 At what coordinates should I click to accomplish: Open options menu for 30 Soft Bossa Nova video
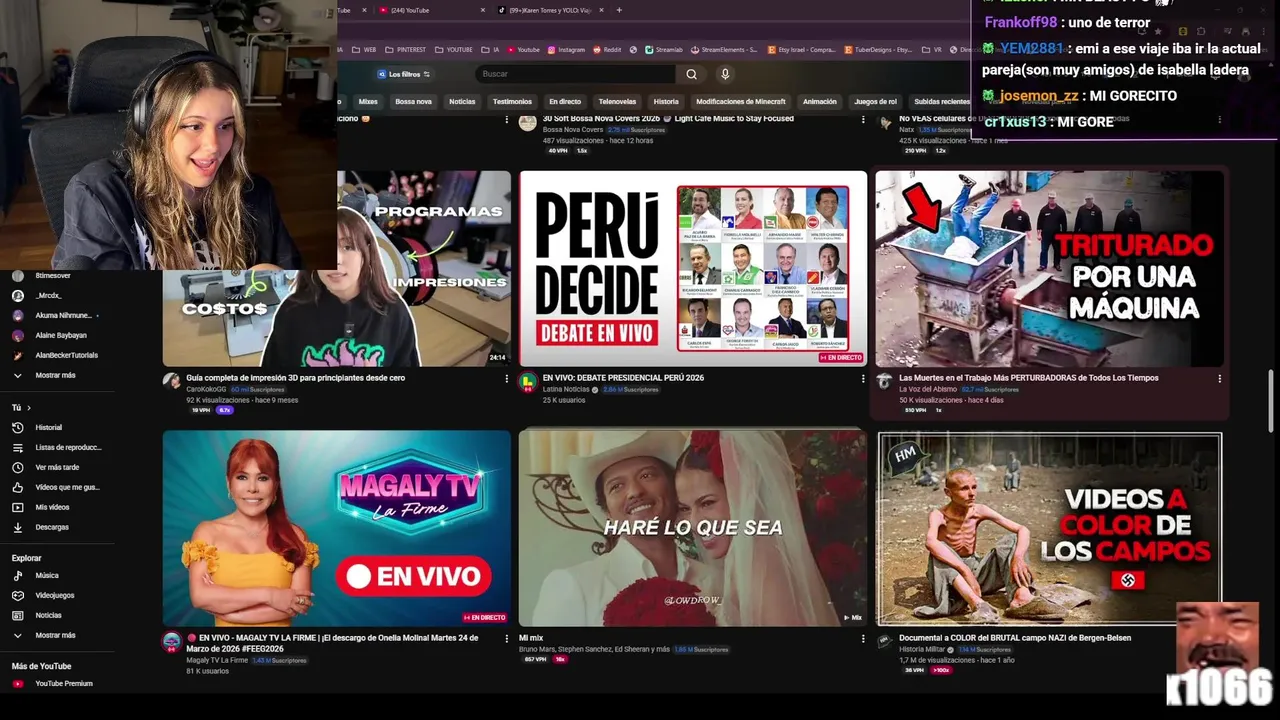[863, 119]
